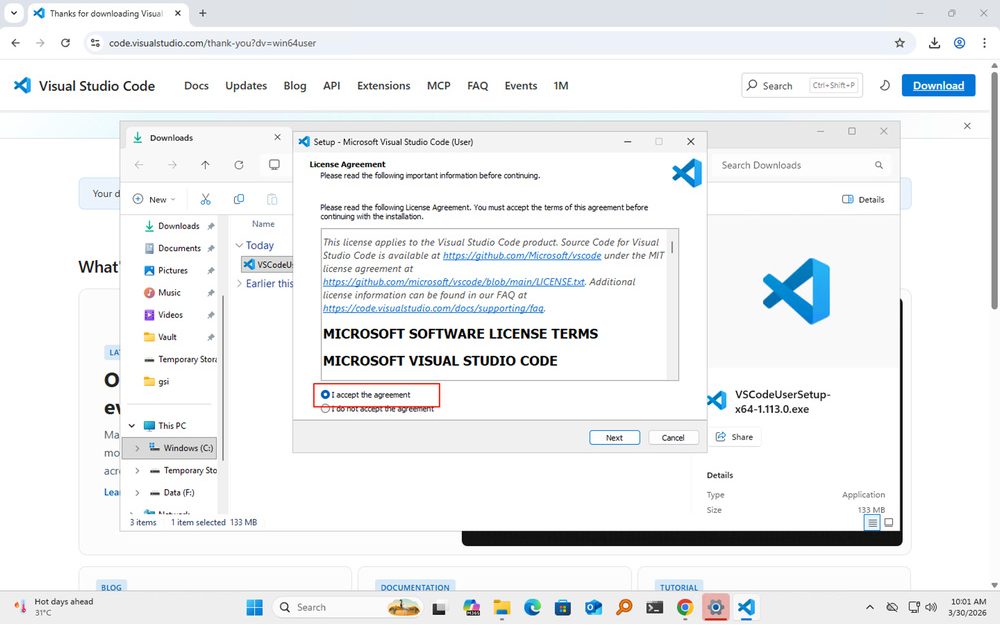Select "I accept the agreement" radio button

326,395
